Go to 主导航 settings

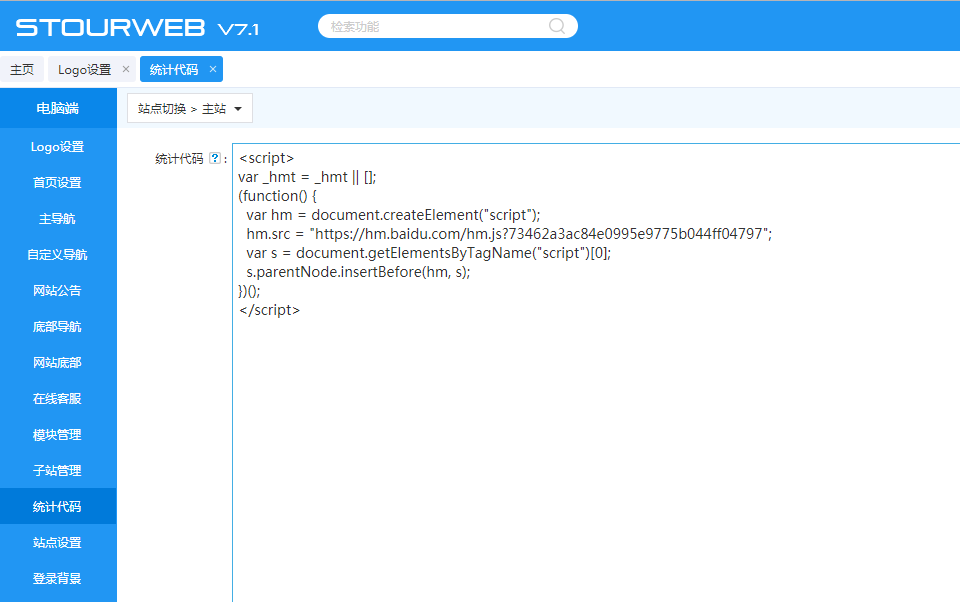tap(58, 219)
